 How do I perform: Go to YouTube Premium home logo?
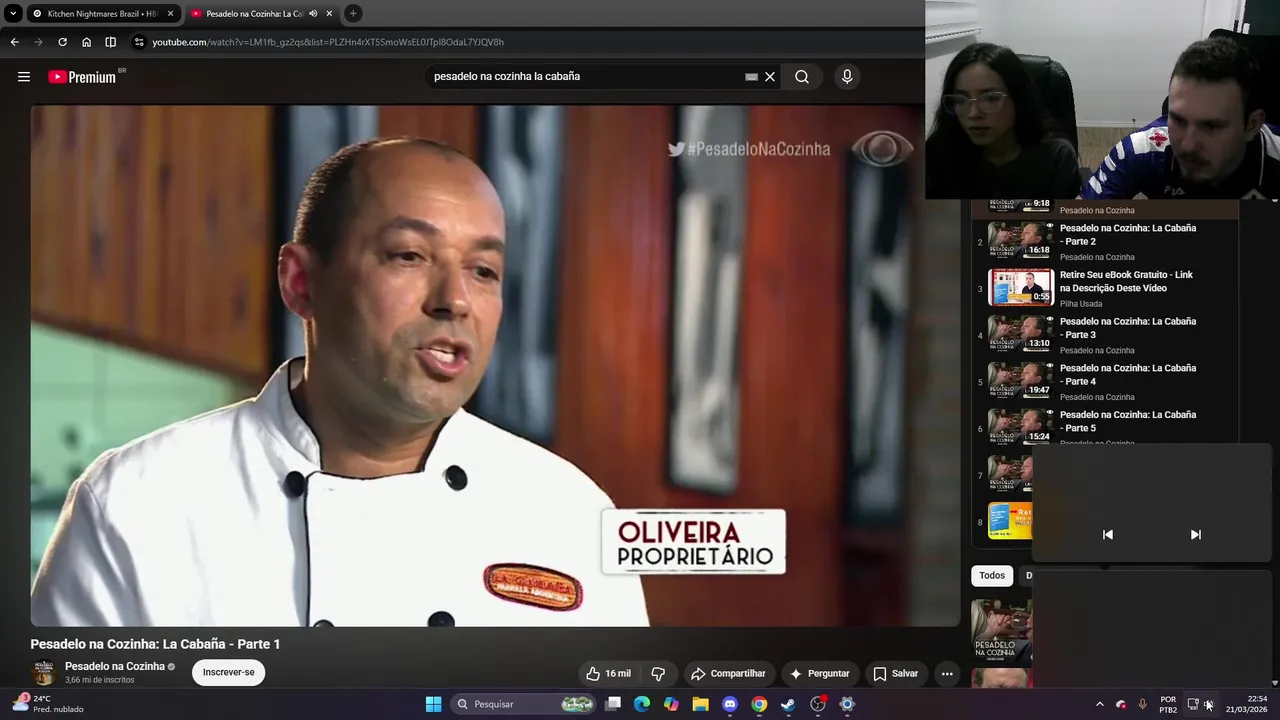coord(83,77)
